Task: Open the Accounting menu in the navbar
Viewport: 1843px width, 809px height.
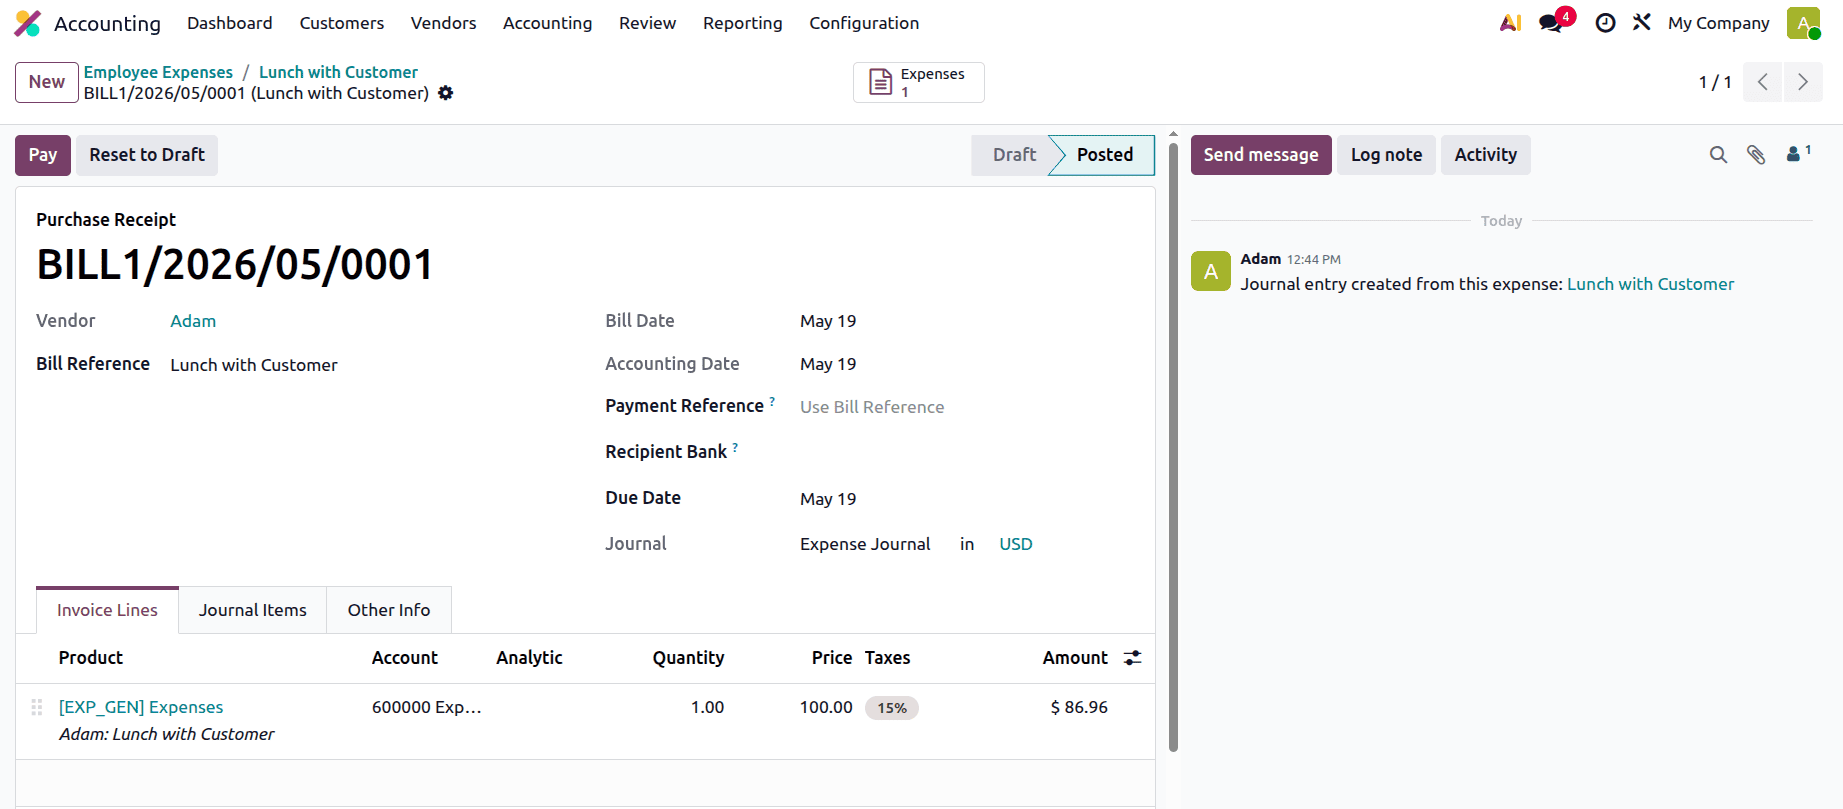Action: [x=547, y=23]
